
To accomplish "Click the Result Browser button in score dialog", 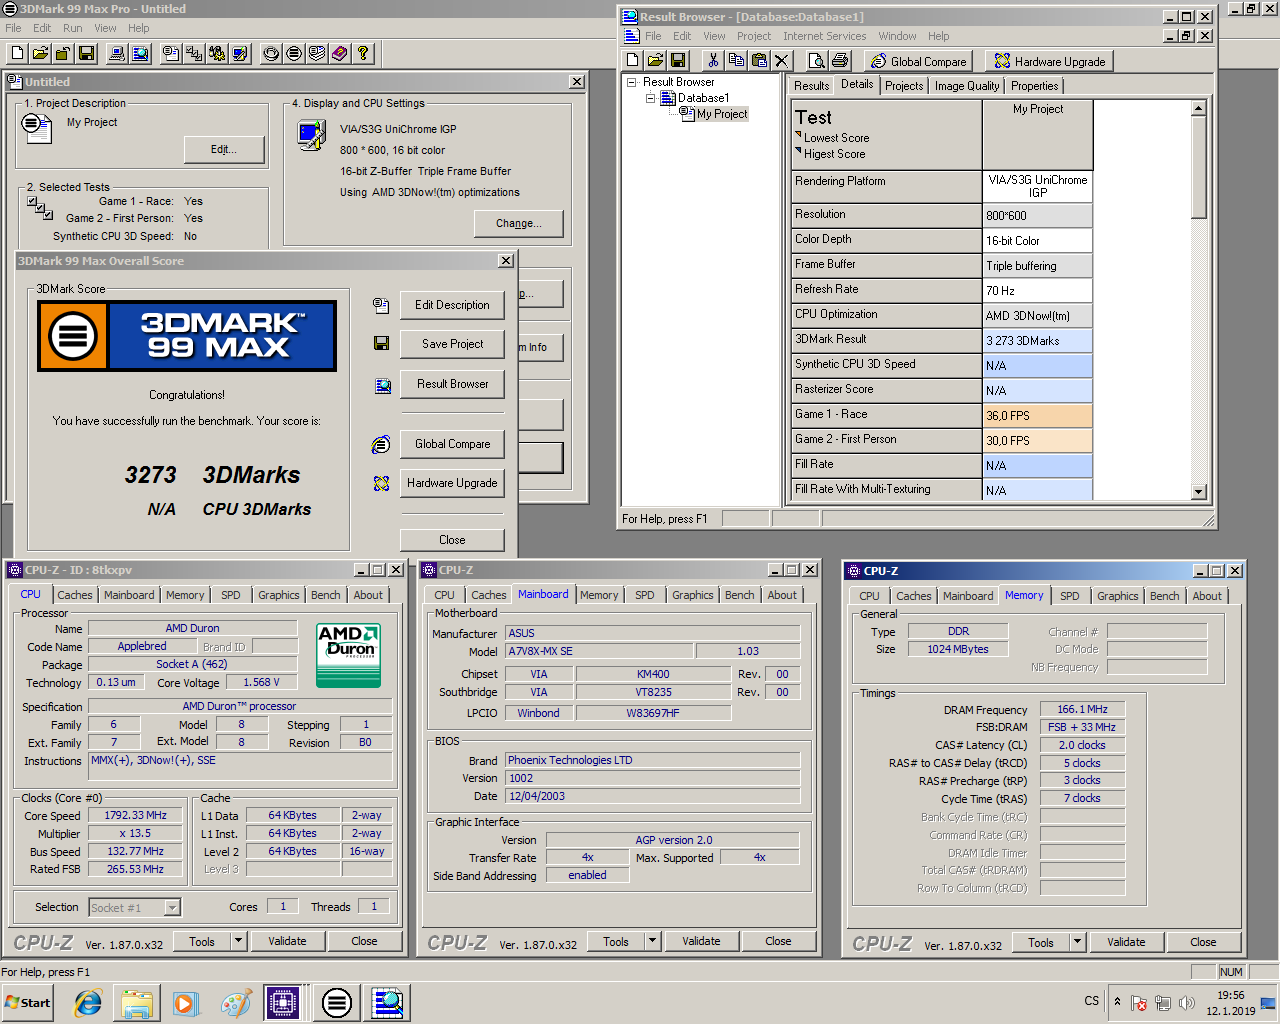I will 452,384.
